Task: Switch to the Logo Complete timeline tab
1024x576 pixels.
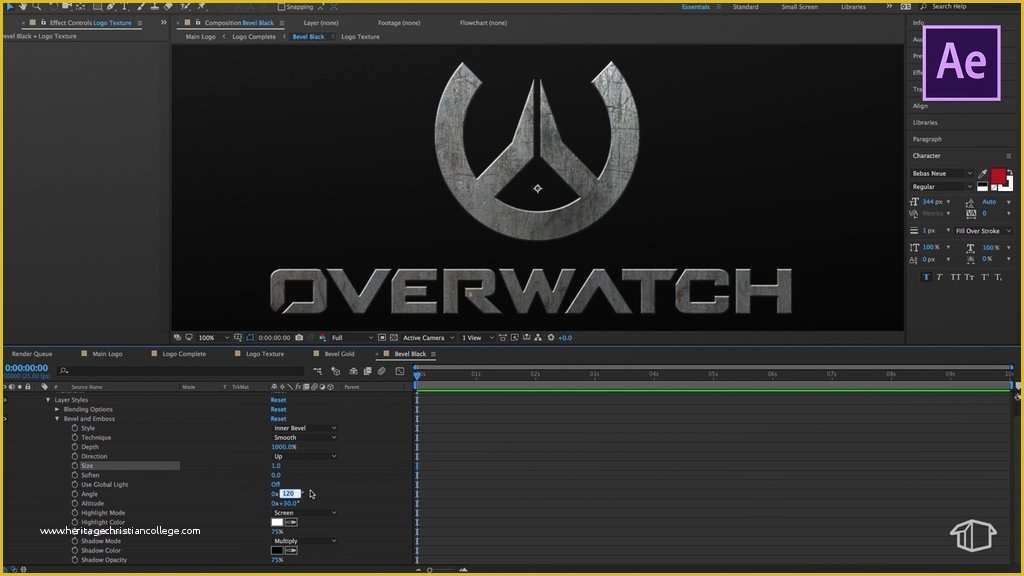Action: (x=184, y=354)
